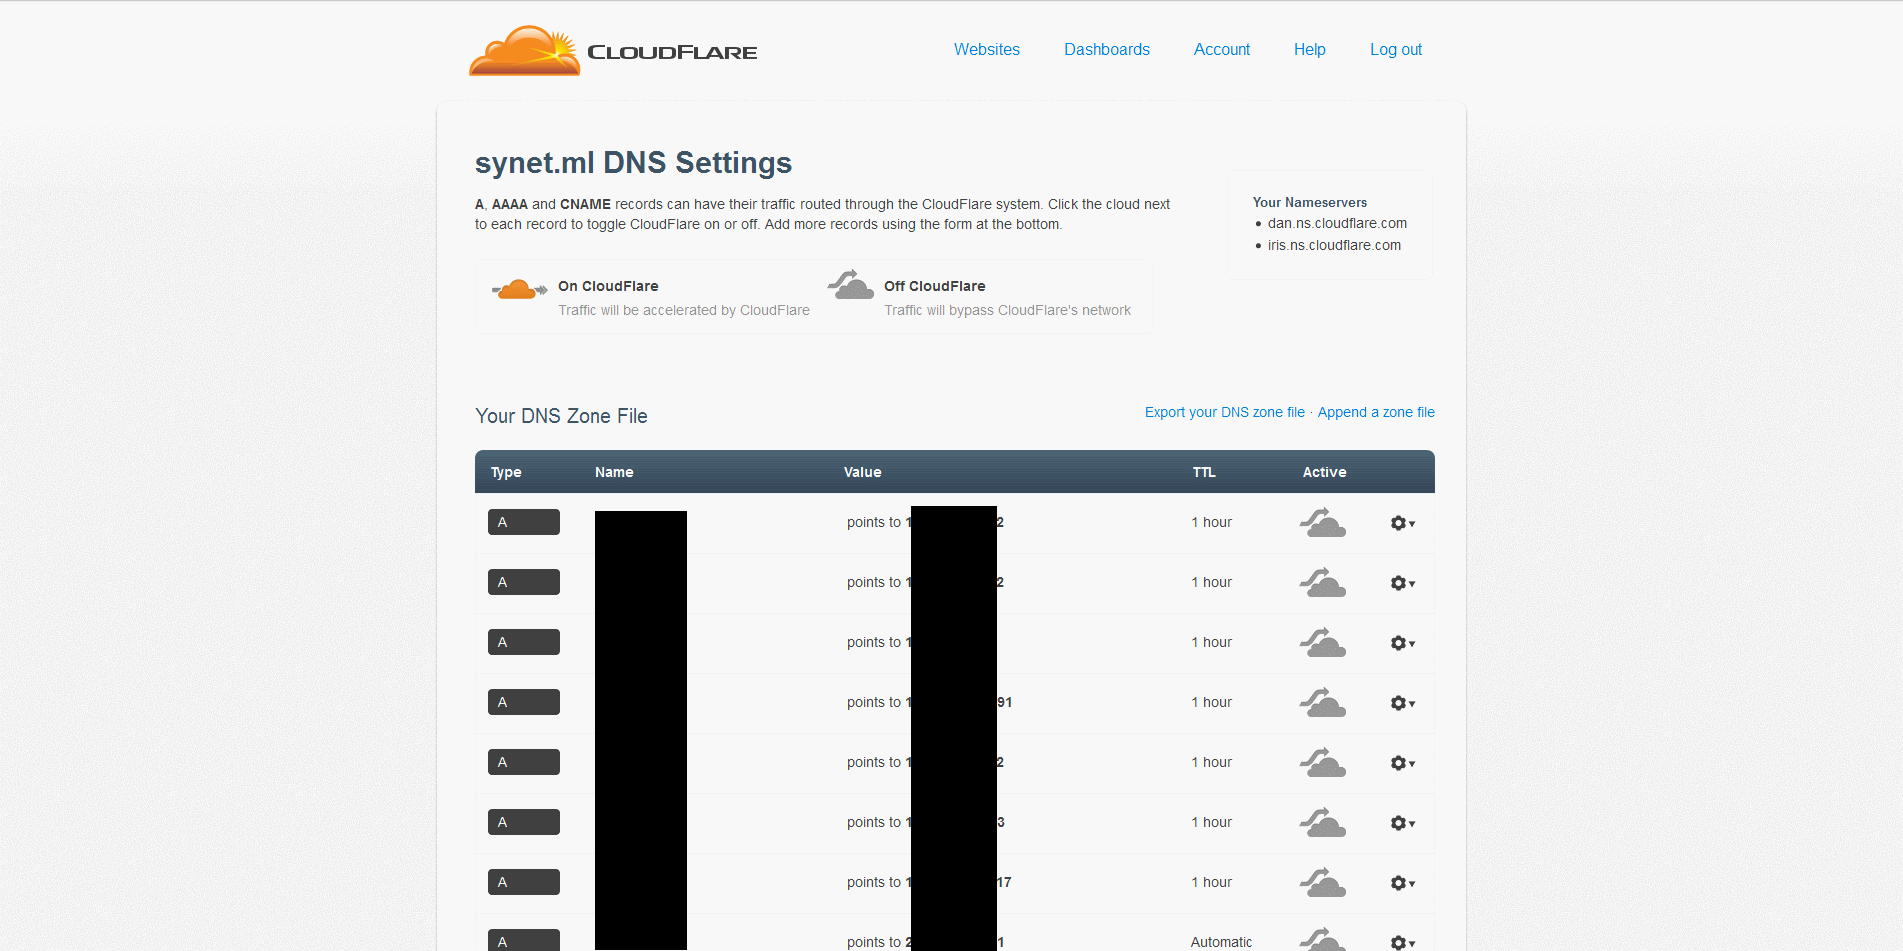Go to Dashboards
Image resolution: width=1903 pixels, height=951 pixels.
click(1106, 50)
